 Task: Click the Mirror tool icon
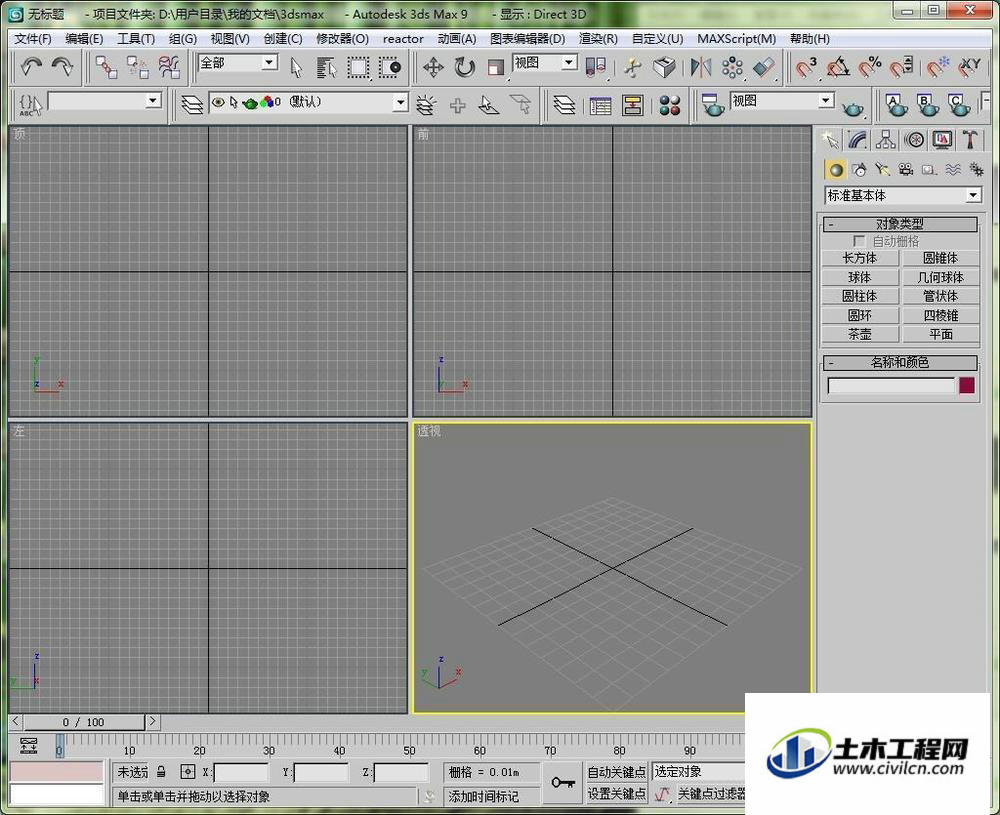pyautogui.click(x=701, y=68)
